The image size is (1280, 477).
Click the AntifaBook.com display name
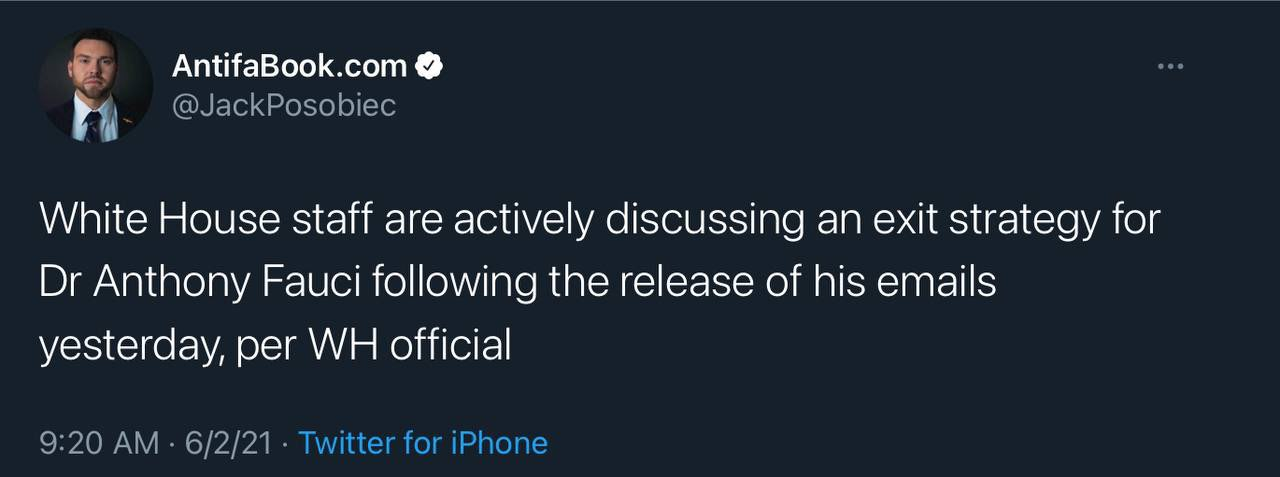pos(290,67)
